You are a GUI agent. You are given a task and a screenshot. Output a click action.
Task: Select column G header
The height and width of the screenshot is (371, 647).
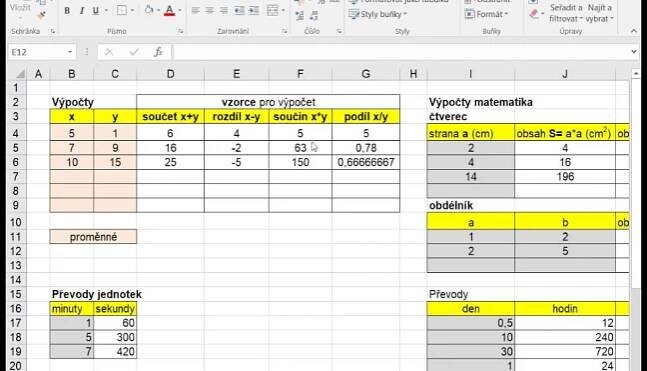pyautogui.click(x=366, y=74)
